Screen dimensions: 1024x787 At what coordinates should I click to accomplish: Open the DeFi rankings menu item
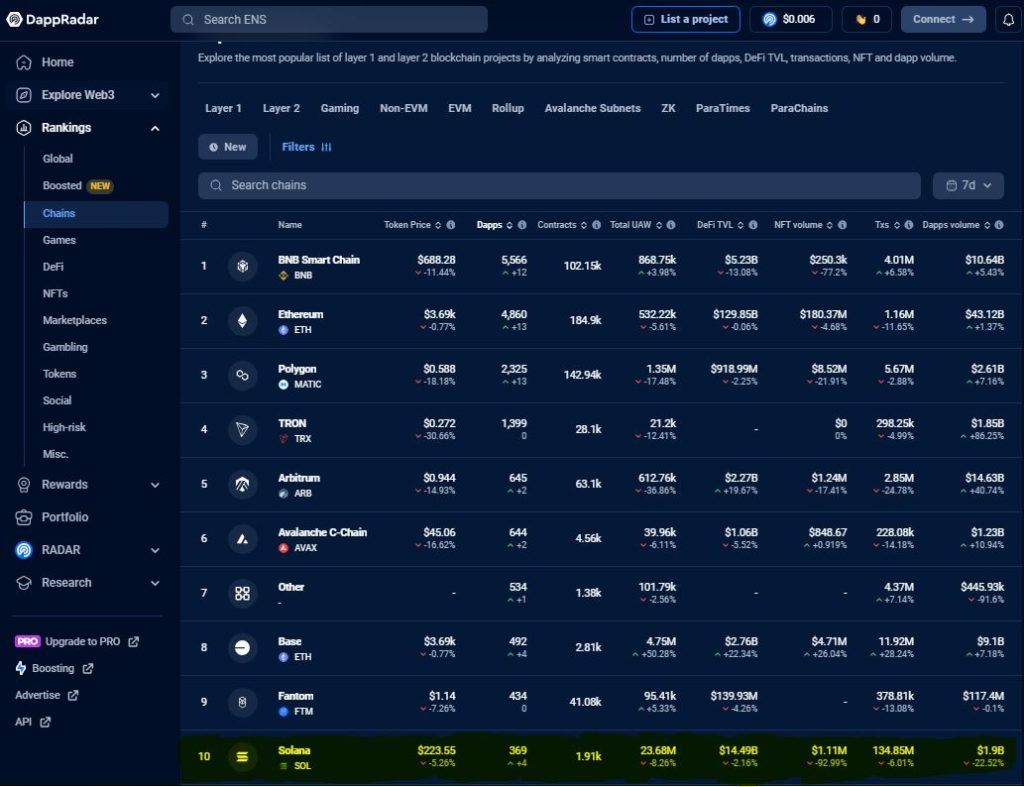pos(55,267)
